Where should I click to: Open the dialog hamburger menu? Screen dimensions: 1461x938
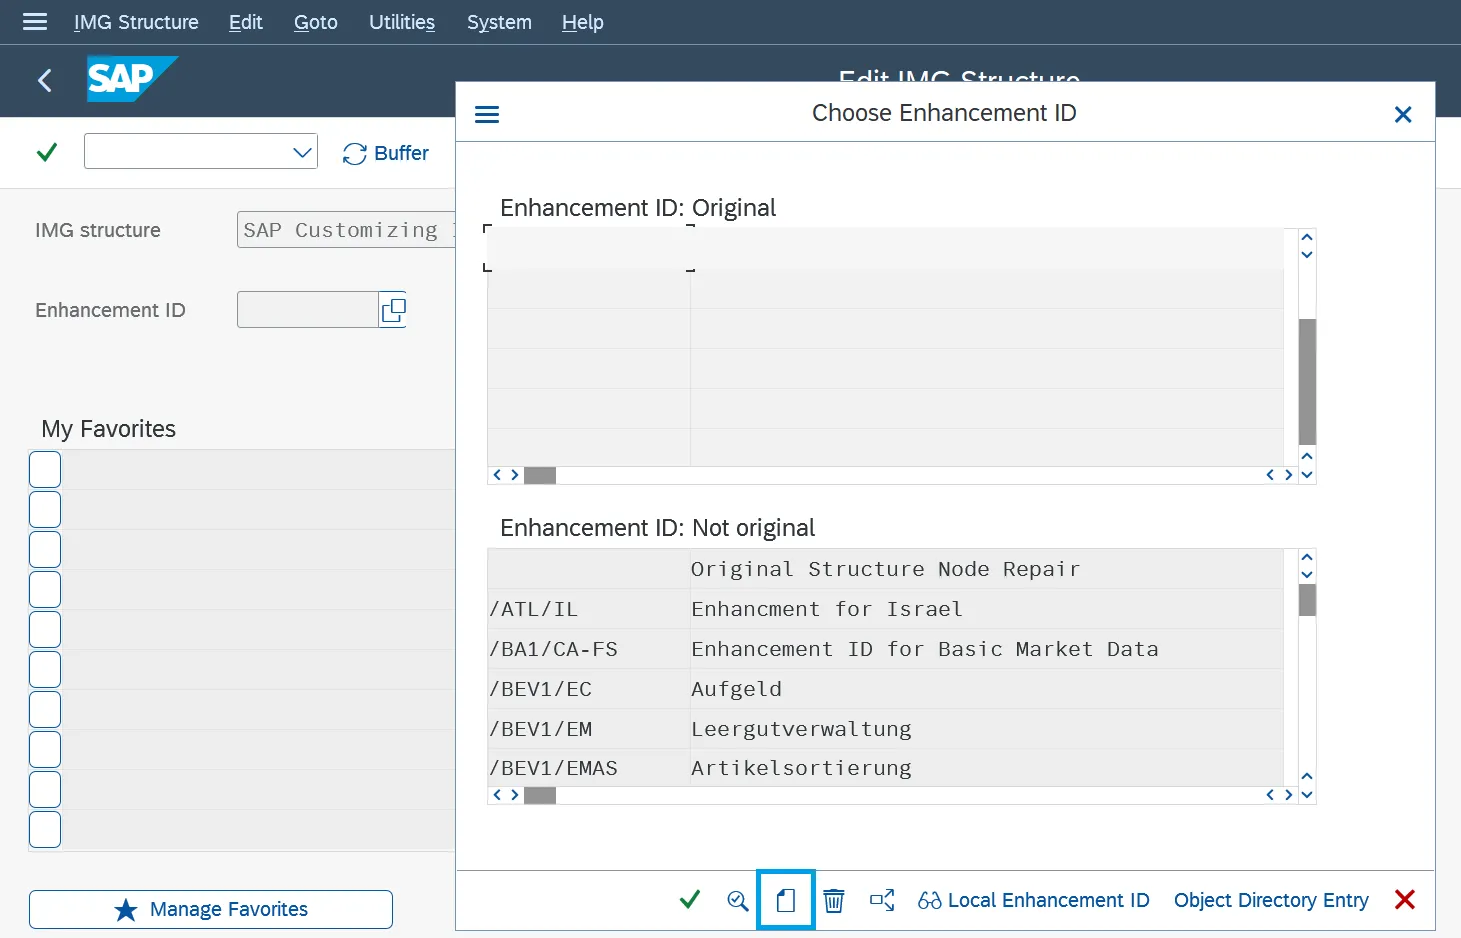pos(487,114)
